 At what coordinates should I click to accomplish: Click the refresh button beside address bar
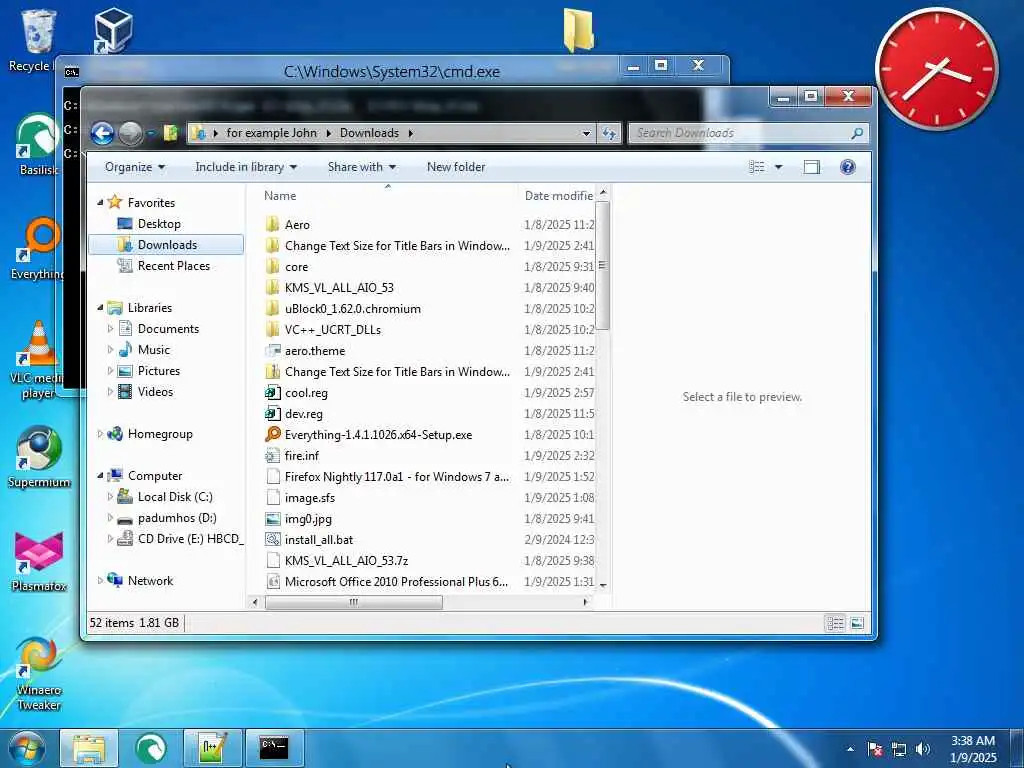pos(609,133)
